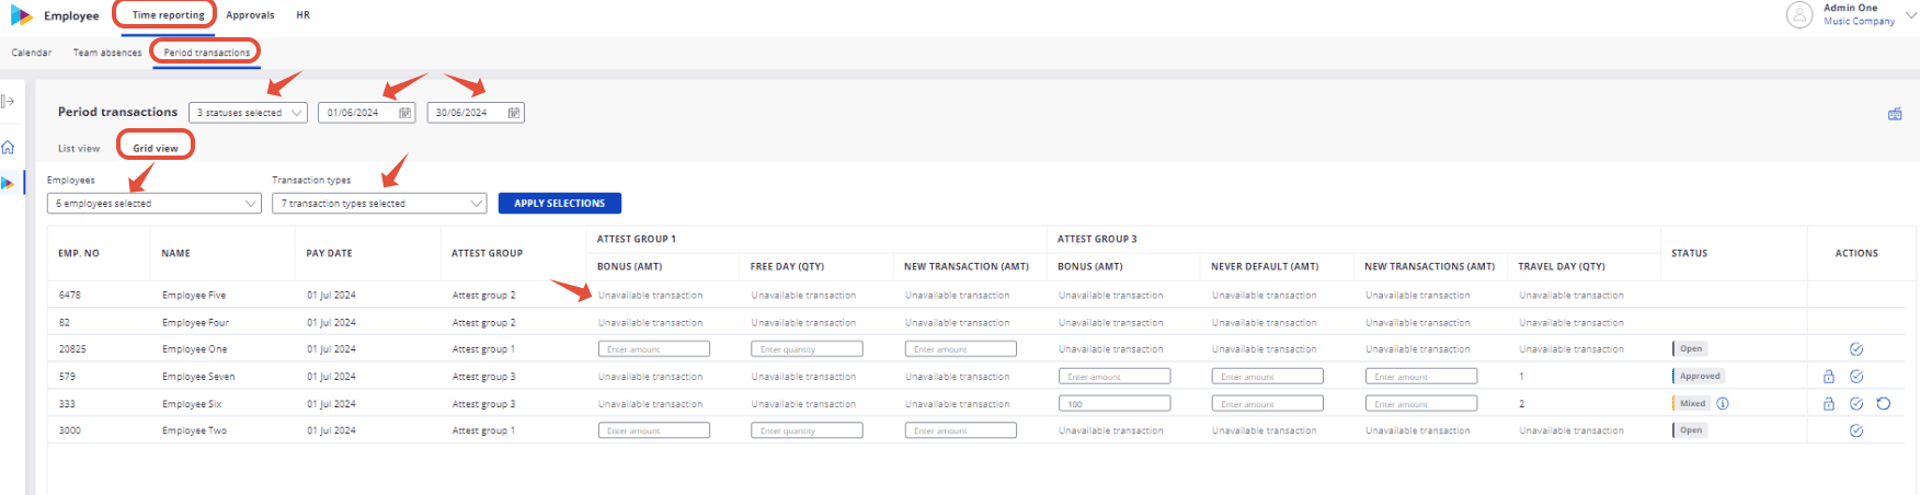Switch to the List view tab
Viewport: 1920px width, 495px height.
tap(79, 148)
